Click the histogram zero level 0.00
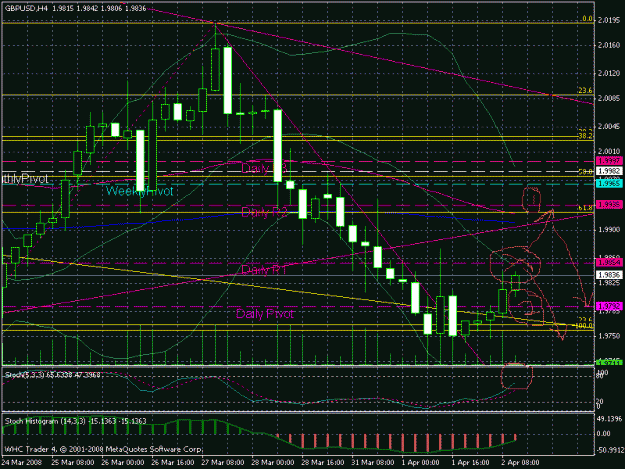Viewport: 625px width, 469px height. coord(603,434)
